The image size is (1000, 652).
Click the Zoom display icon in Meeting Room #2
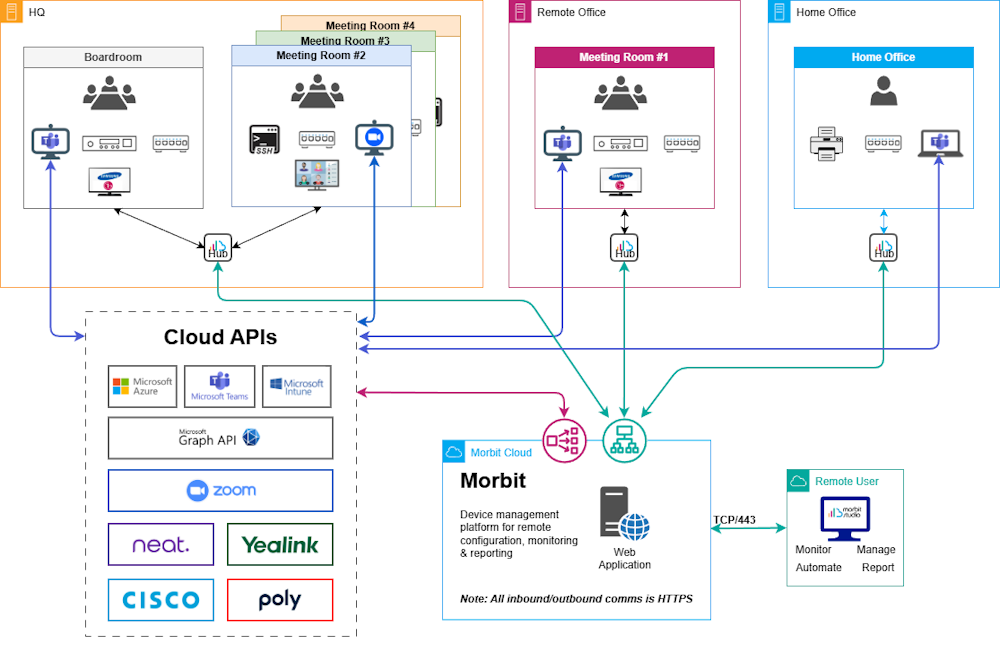[374, 138]
